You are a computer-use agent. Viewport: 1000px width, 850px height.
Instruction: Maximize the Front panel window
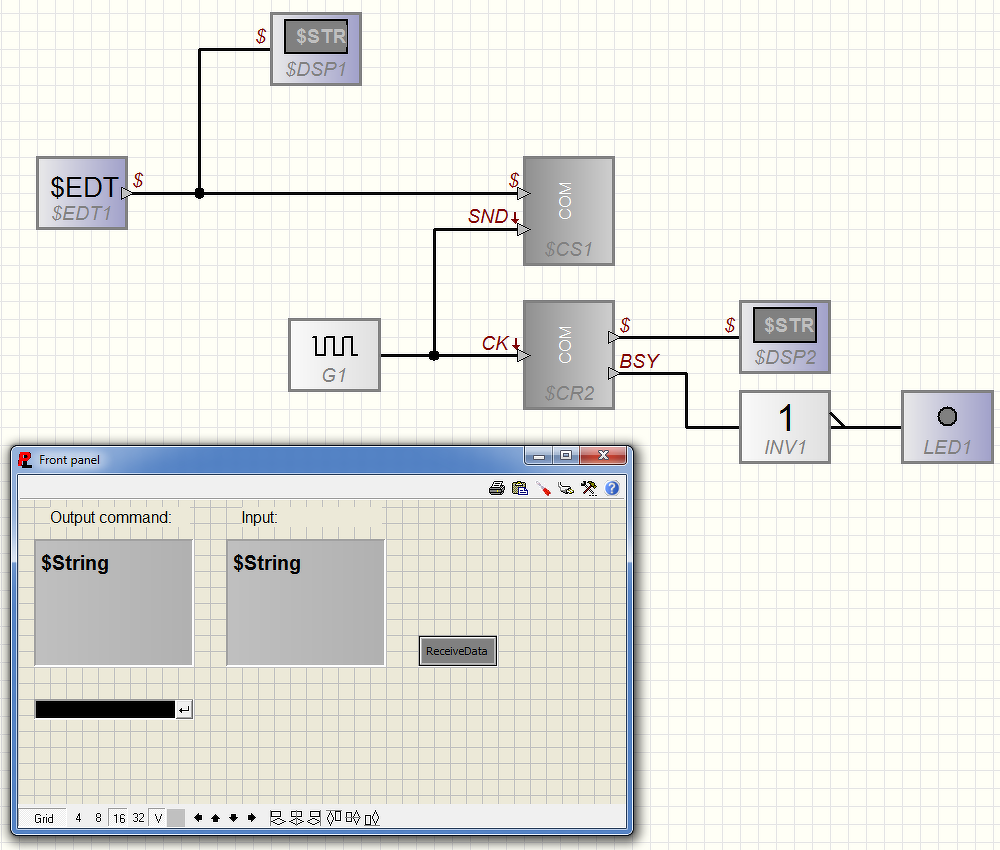566,455
